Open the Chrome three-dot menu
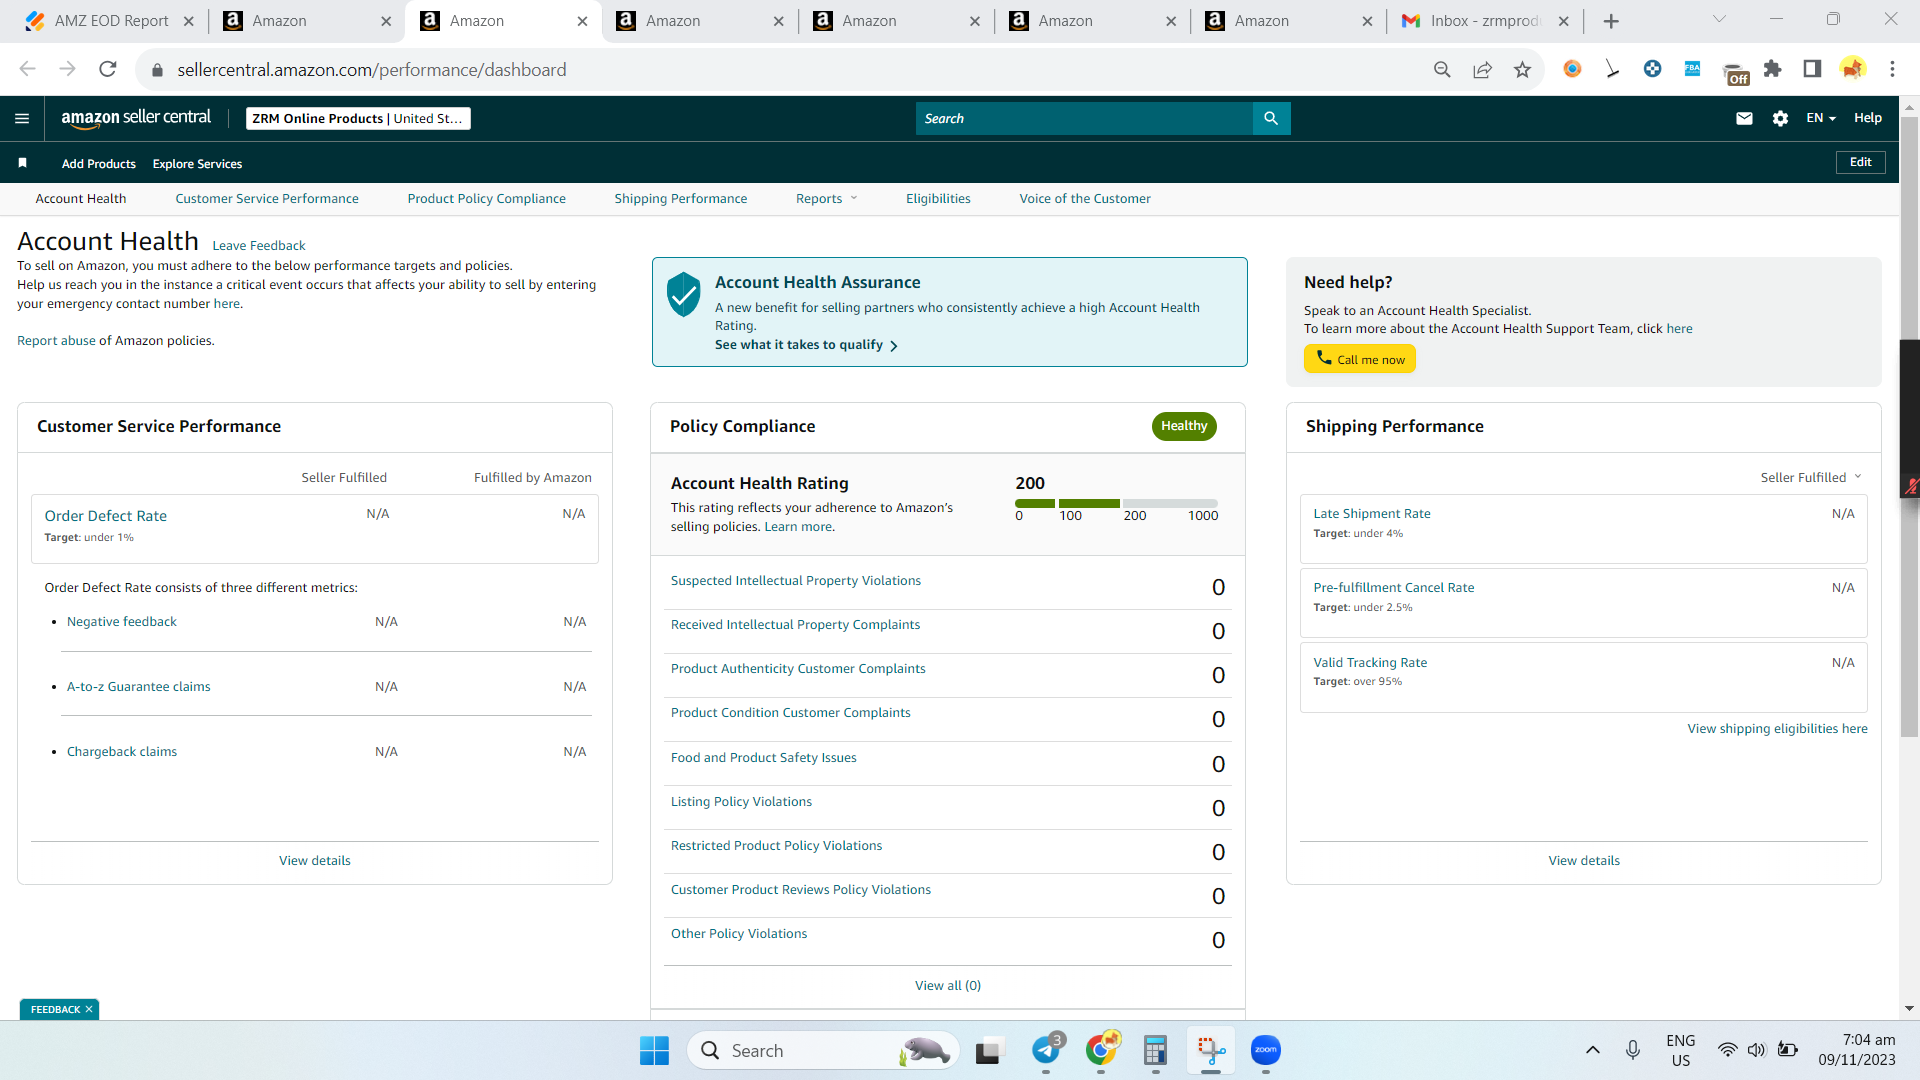 click(x=1892, y=69)
